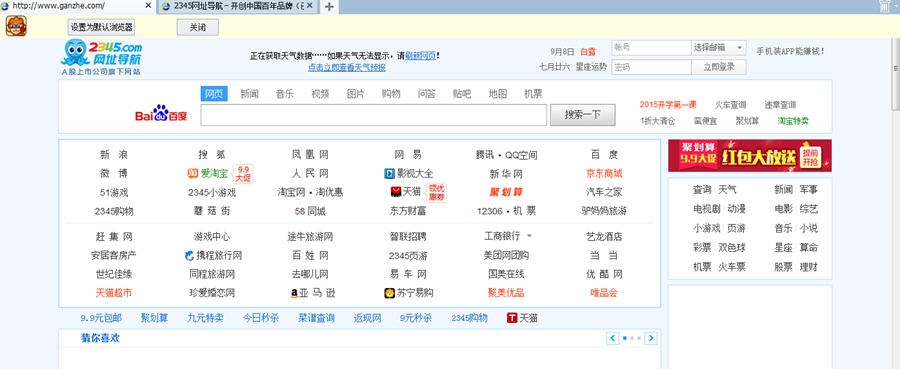Image resolution: width=900 pixels, height=369 pixels.
Task: Click 点击立即查看天气预报 link
Action: [x=347, y=68]
